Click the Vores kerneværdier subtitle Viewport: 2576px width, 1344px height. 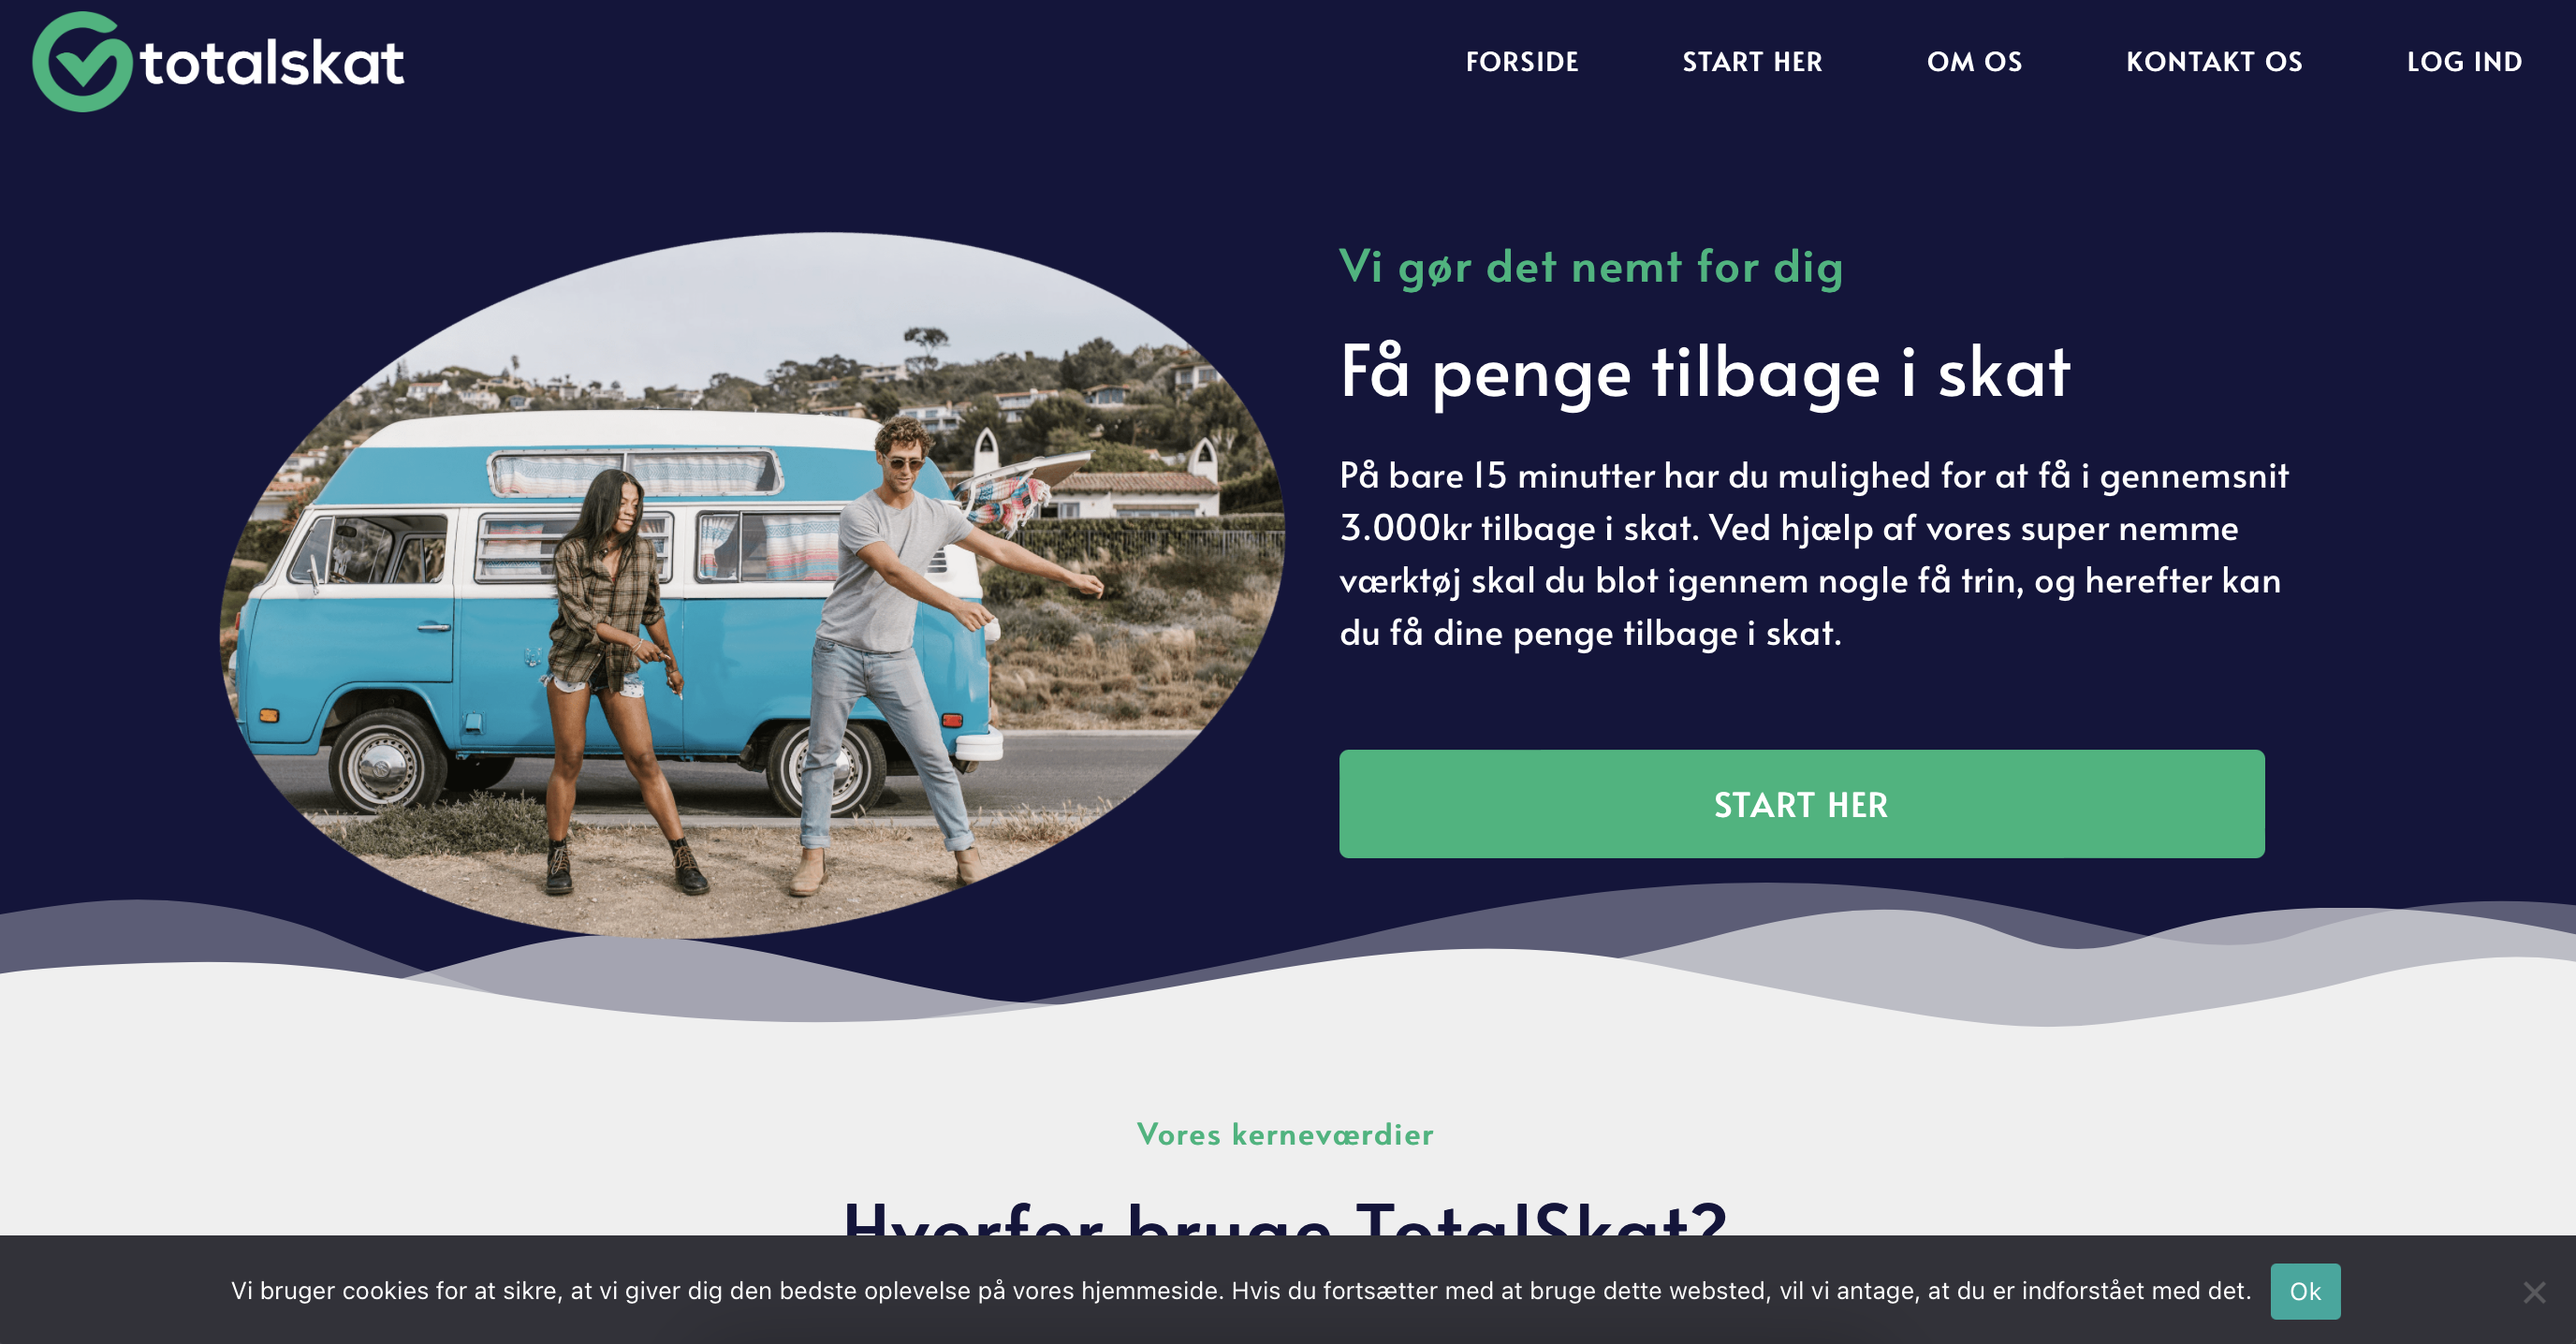click(x=1285, y=1134)
